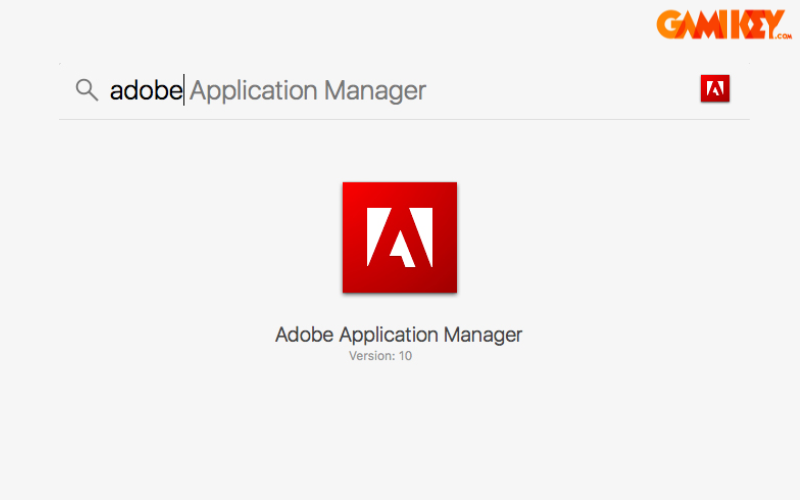The height and width of the screenshot is (500, 800).
Task: Open the large Adobe Application Manager icon
Action: coord(399,237)
